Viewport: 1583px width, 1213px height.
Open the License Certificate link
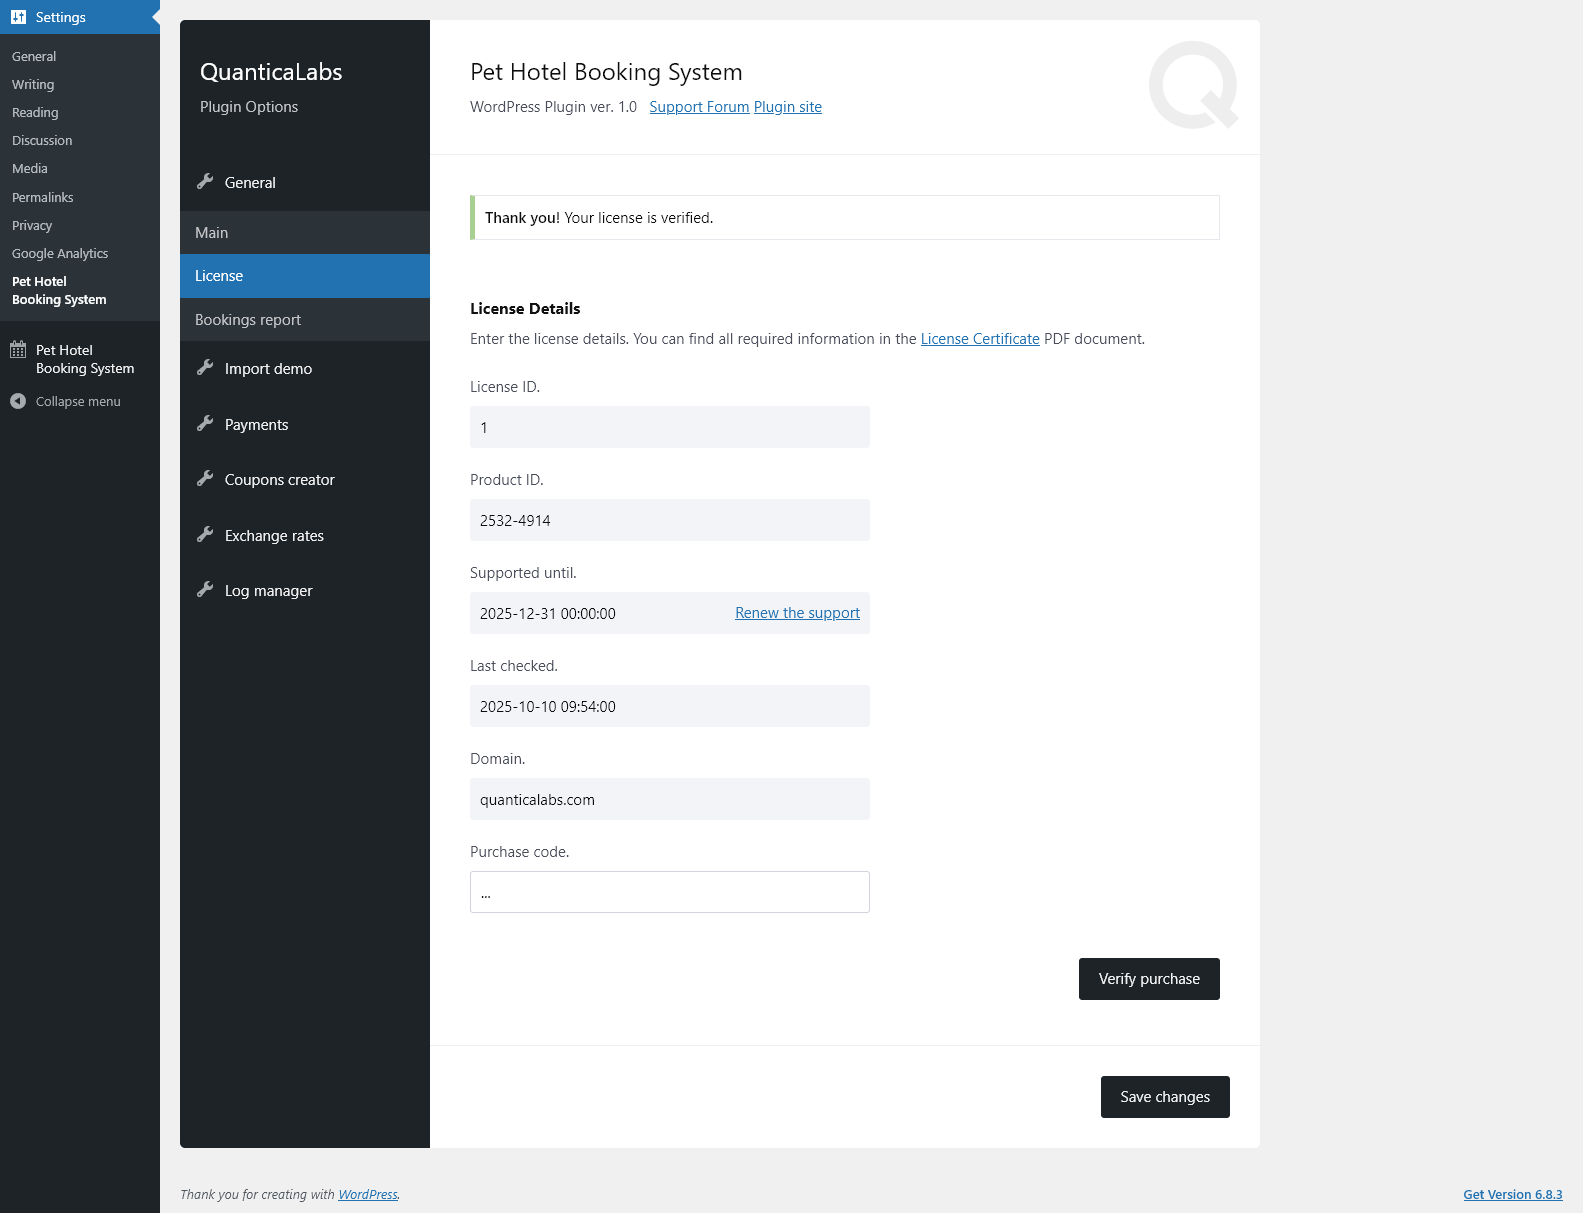click(x=980, y=339)
